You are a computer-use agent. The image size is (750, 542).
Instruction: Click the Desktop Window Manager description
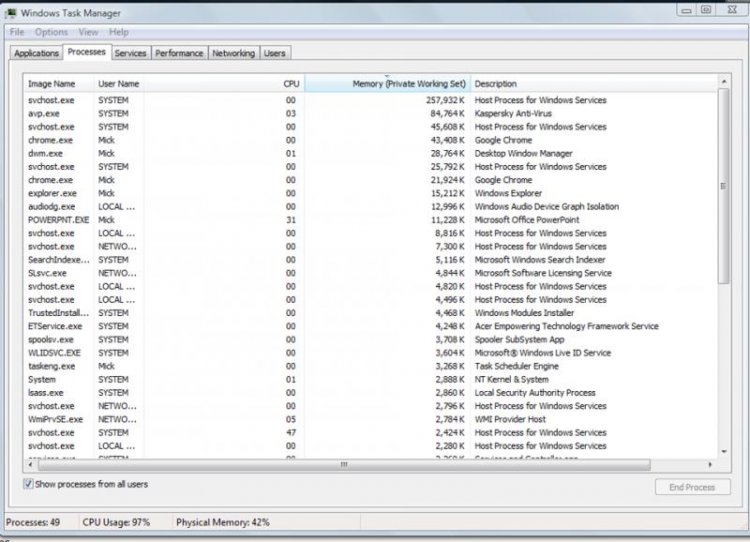(523, 154)
